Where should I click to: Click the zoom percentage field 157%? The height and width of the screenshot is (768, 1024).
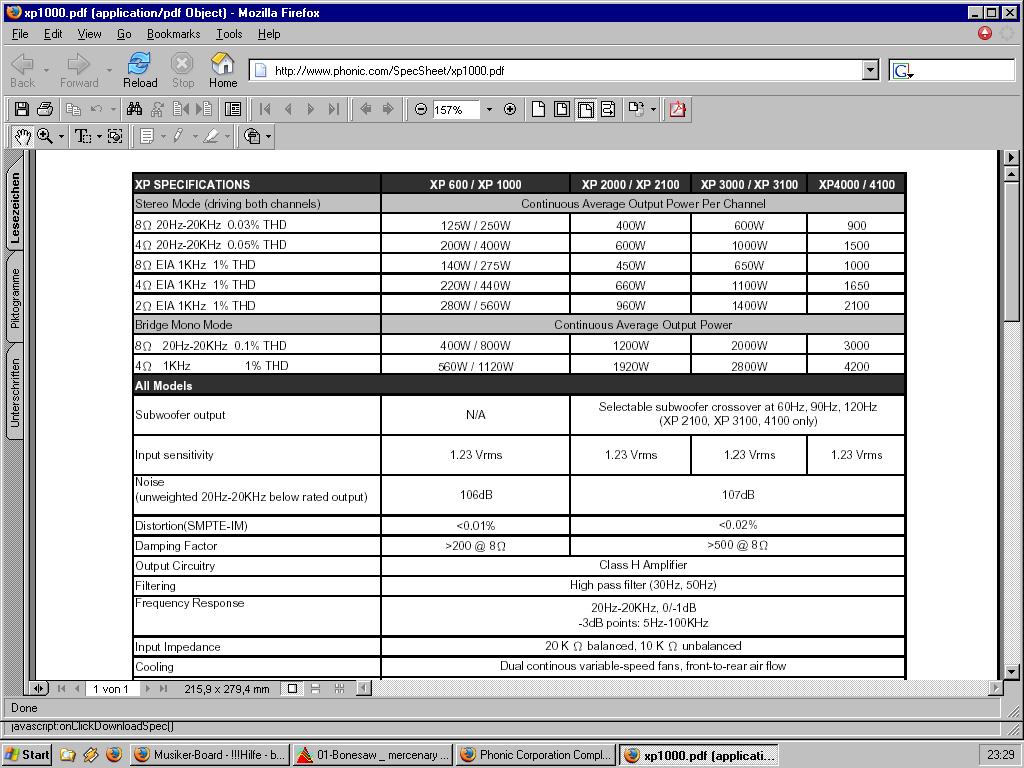(x=455, y=110)
